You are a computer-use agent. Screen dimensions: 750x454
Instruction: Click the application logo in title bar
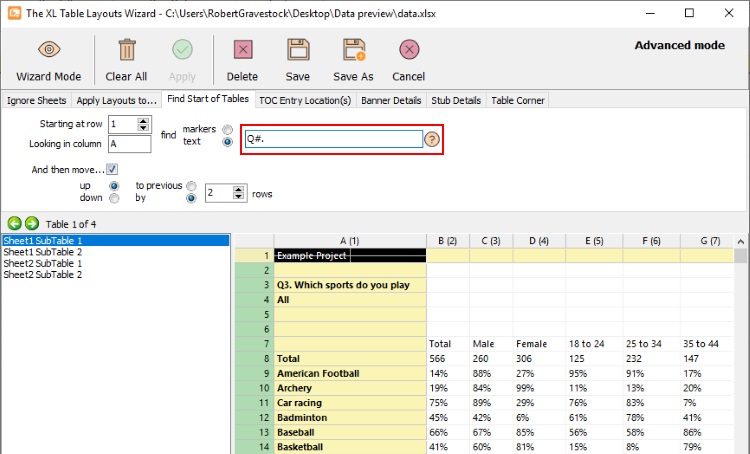(x=14, y=13)
